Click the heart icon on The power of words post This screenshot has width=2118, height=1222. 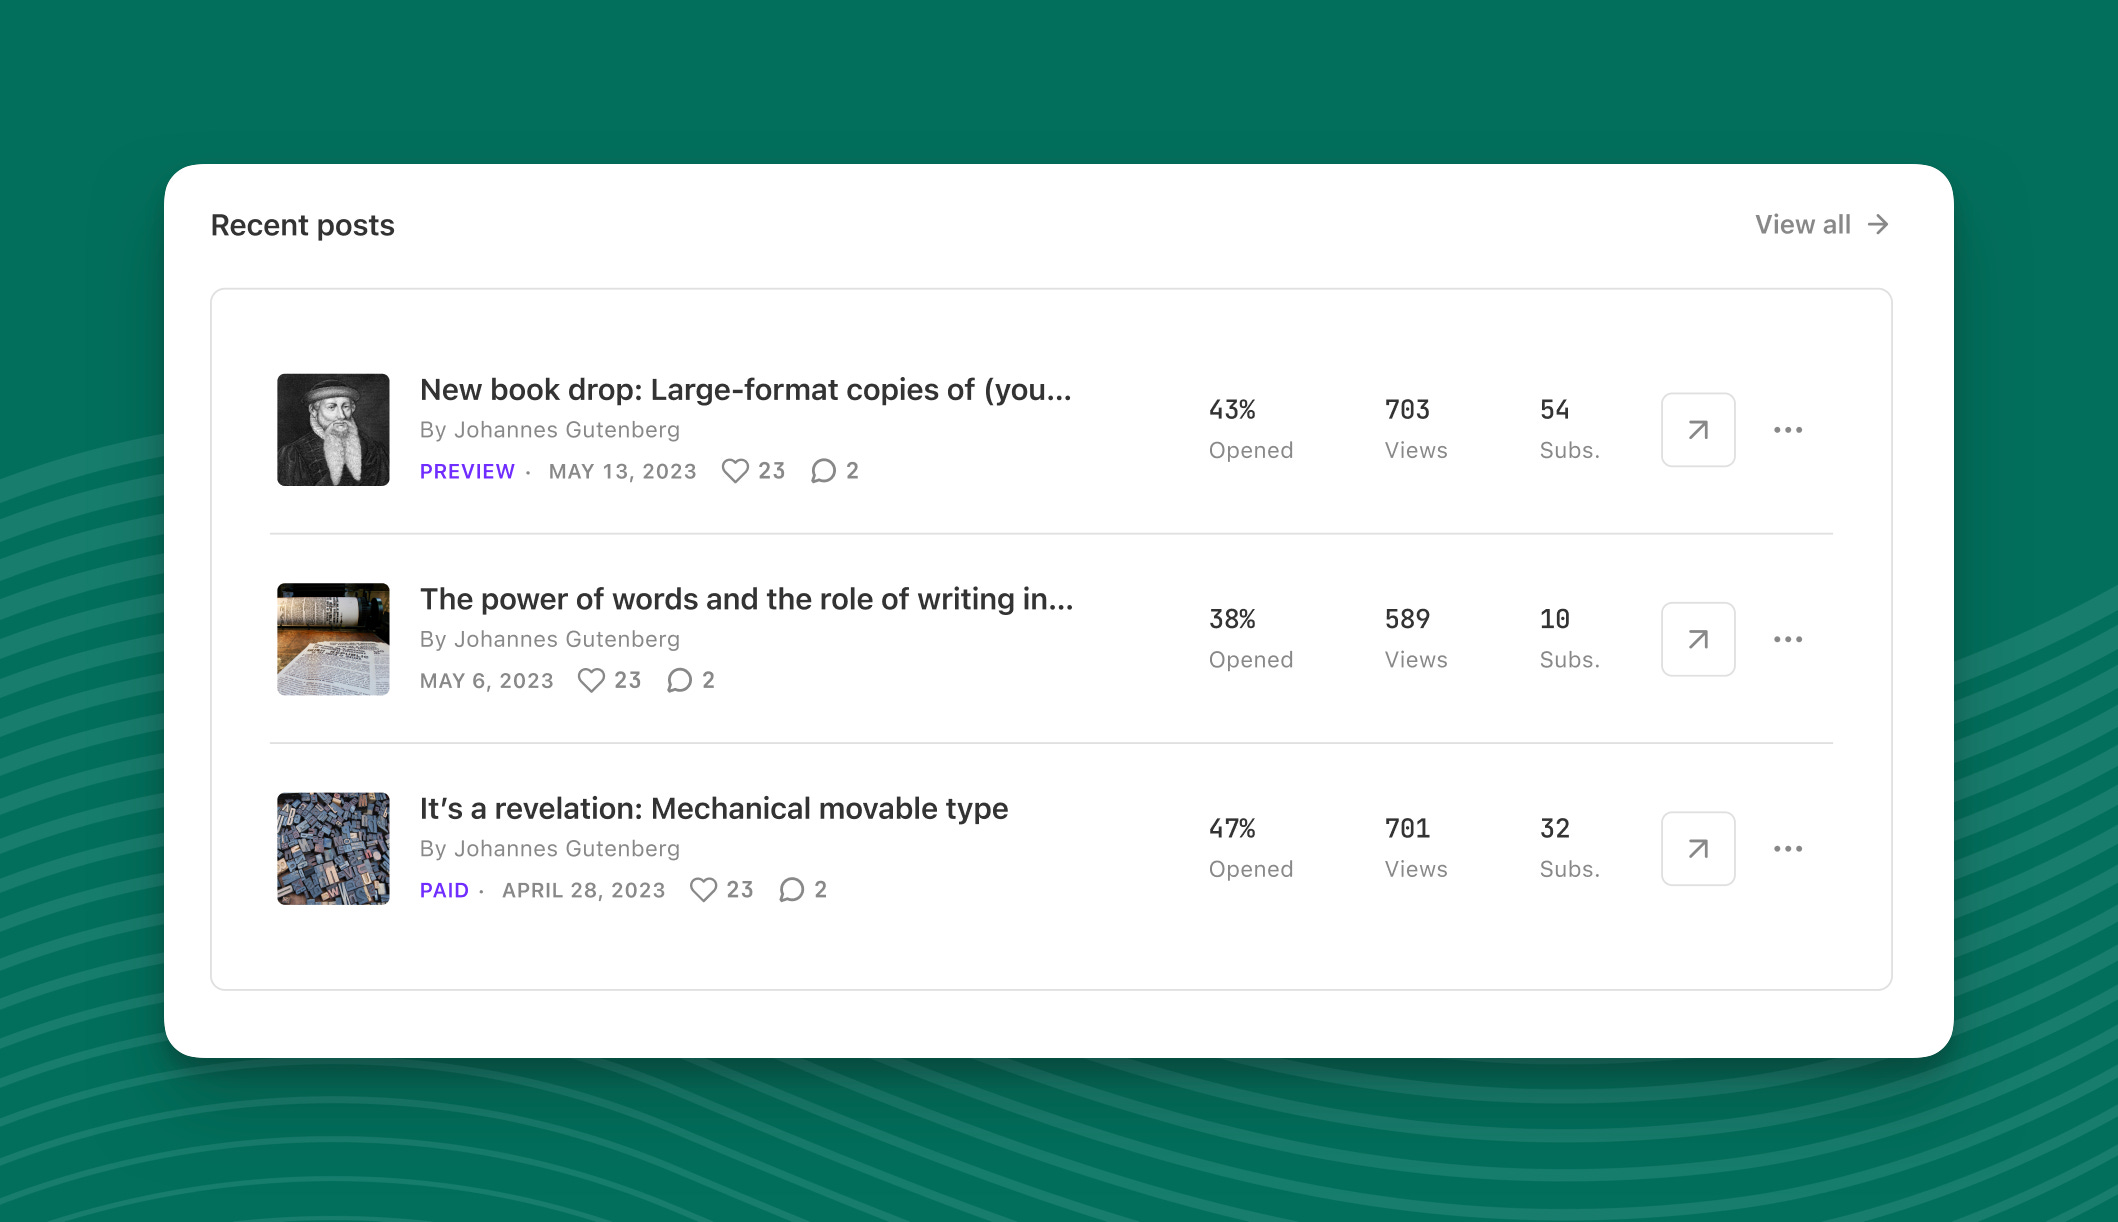(x=592, y=680)
